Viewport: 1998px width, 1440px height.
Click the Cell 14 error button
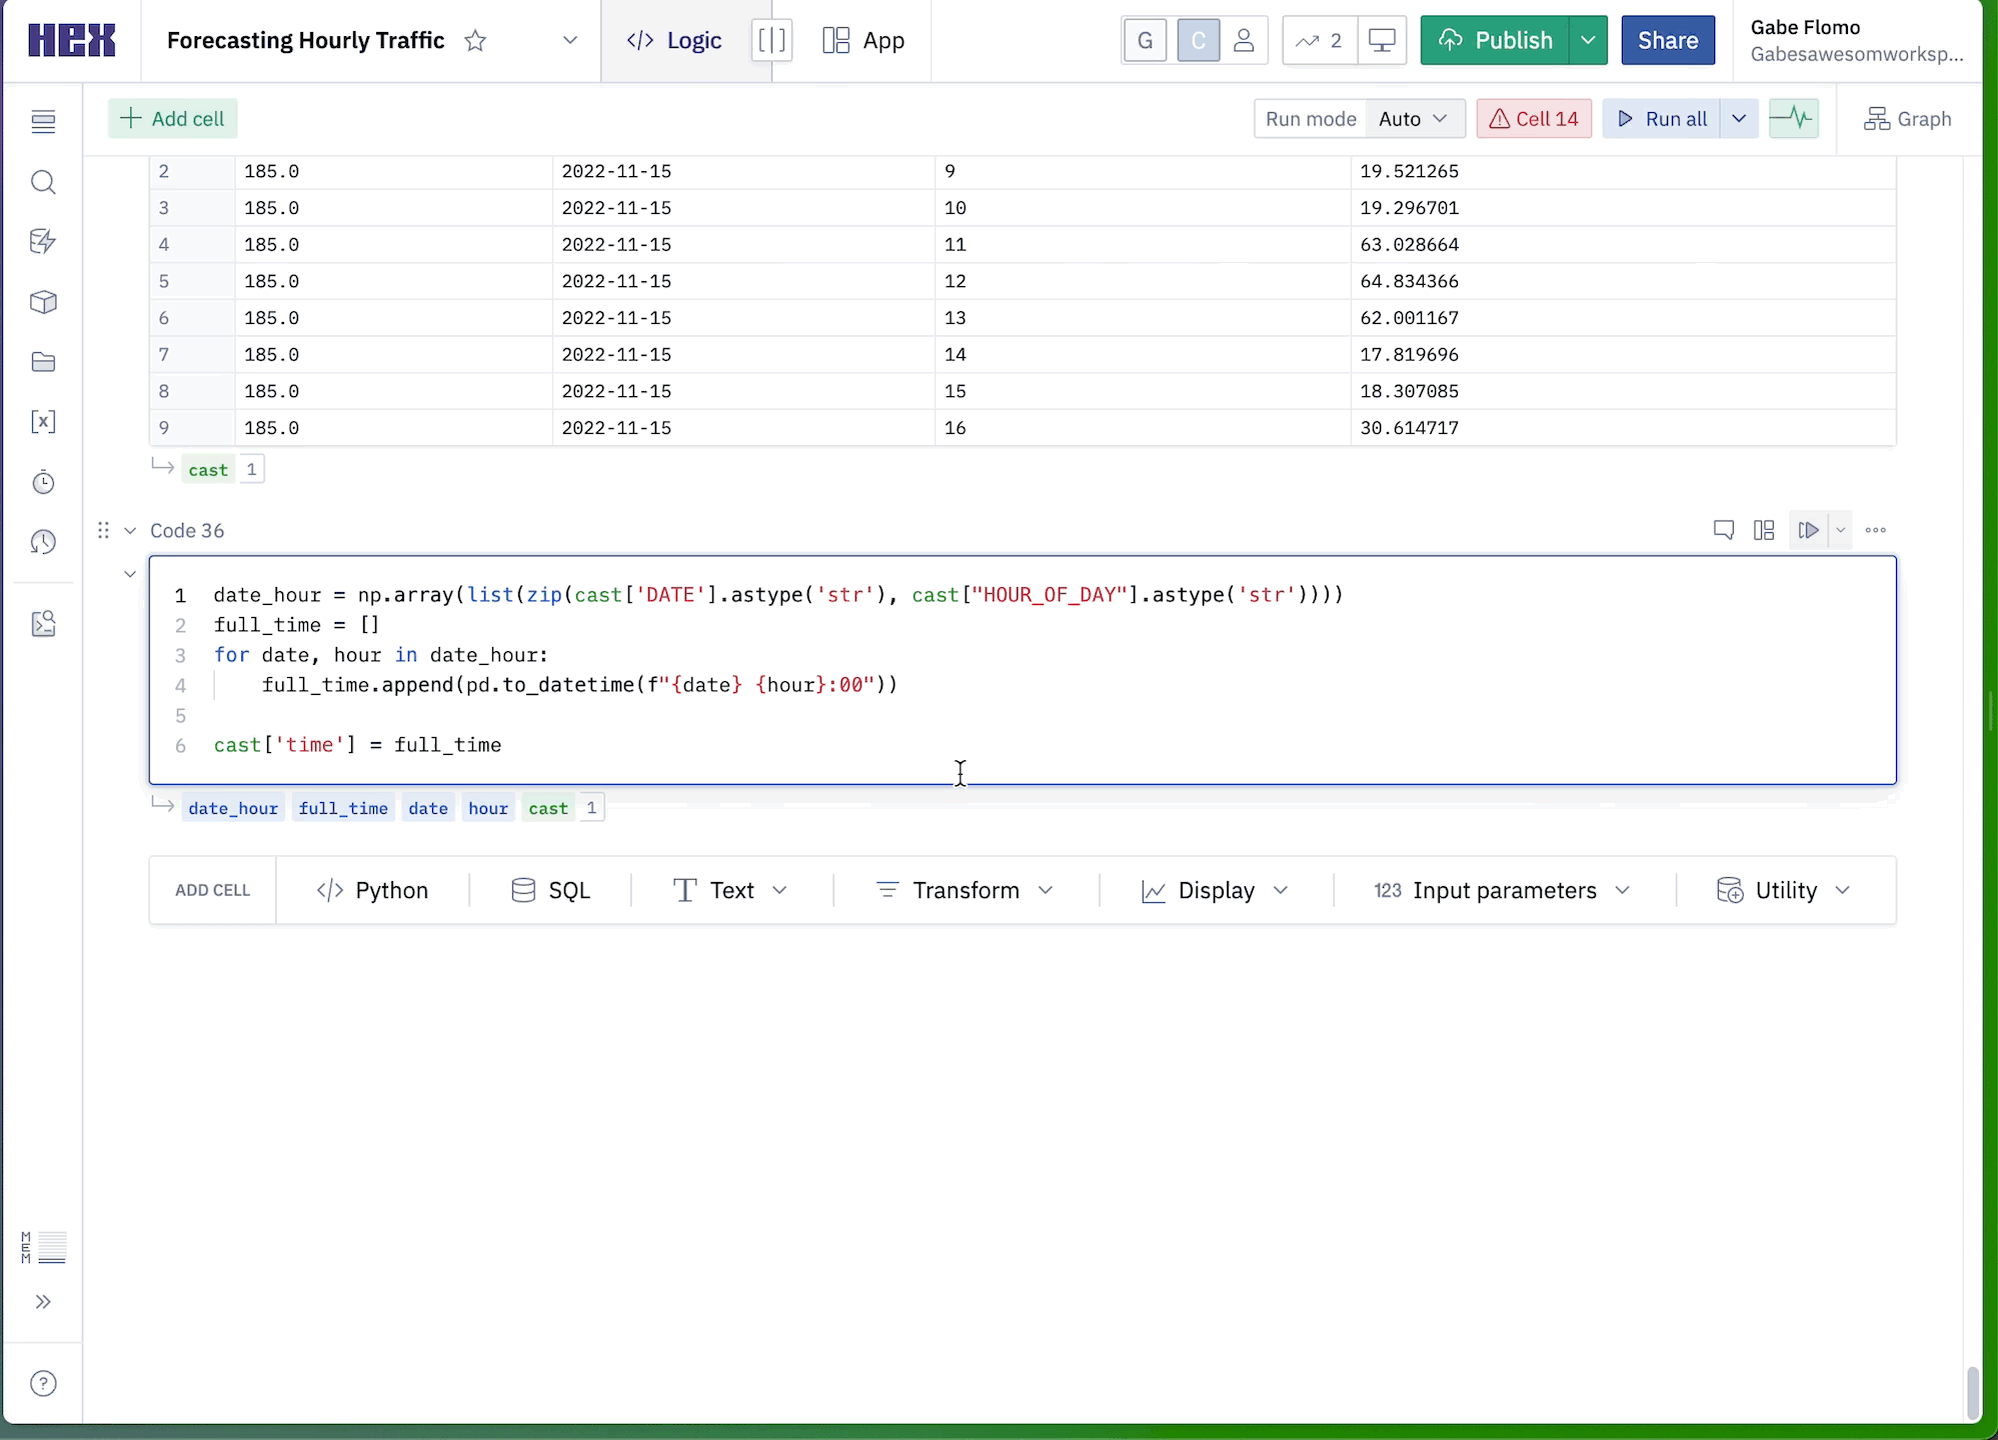pos(1533,119)
